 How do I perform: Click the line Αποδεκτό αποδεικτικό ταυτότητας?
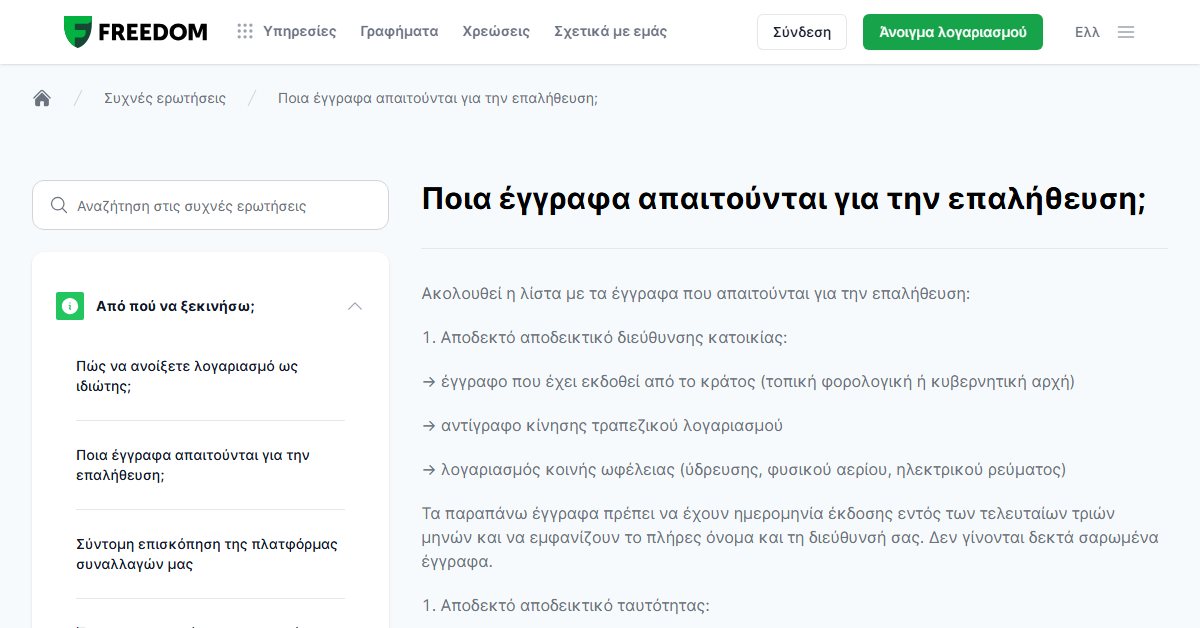[566, 606]
